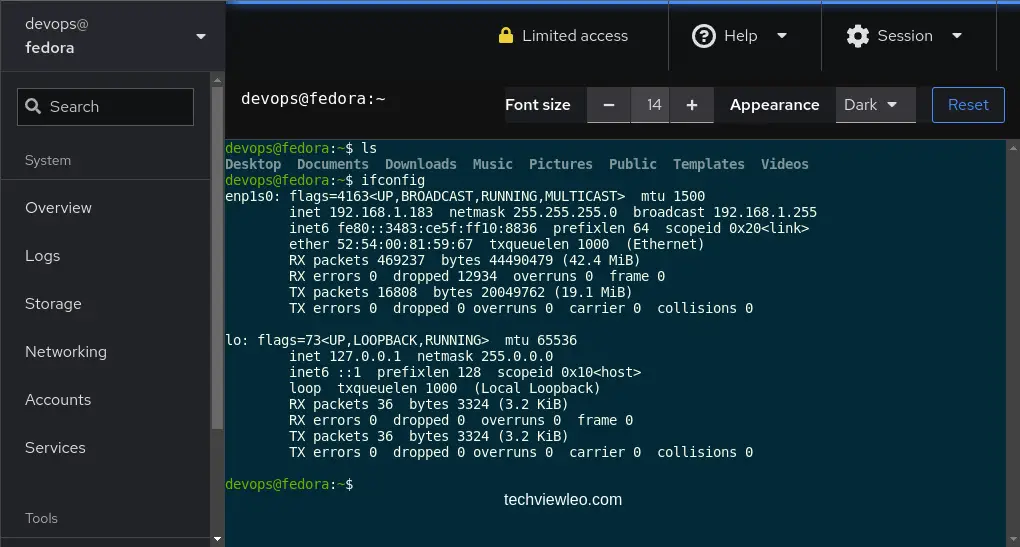Increase font size with plus button
1020x547 pixels.
(x=691, y=105)
